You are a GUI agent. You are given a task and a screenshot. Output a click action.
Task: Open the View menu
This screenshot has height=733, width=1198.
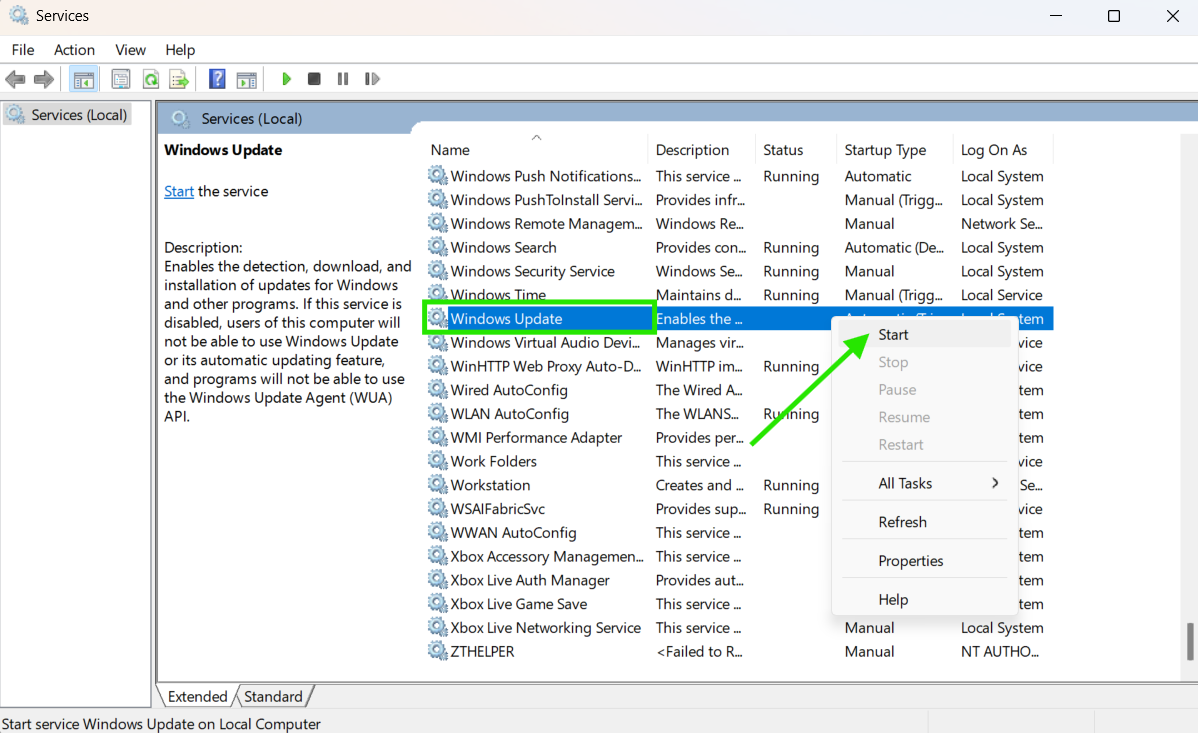point(130,50)
